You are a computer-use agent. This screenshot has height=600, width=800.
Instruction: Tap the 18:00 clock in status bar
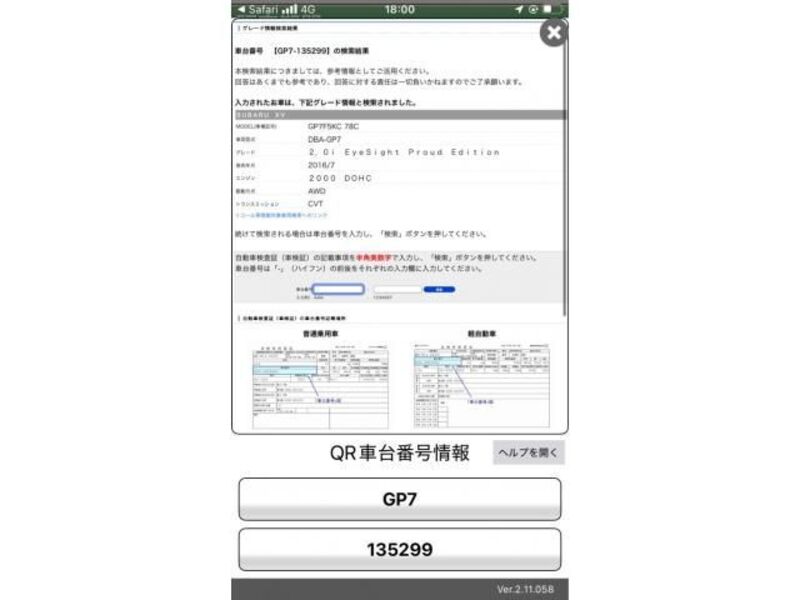click(398, 9)
